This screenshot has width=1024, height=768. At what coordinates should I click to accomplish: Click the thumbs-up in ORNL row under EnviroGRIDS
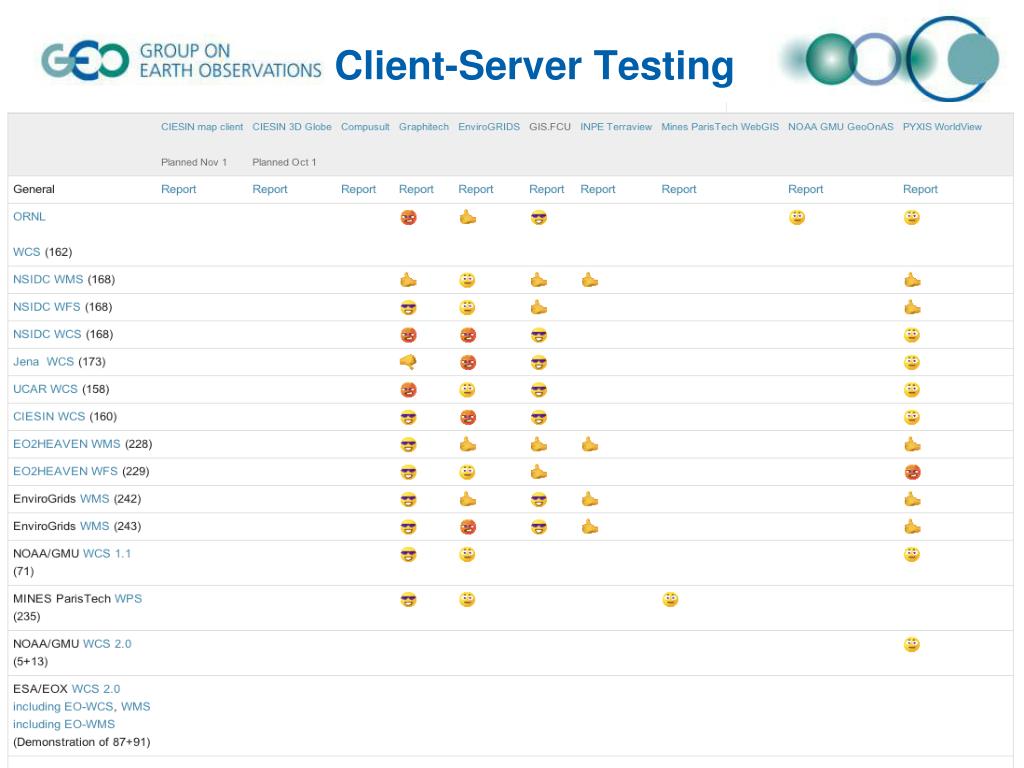(x=468, y=217)
